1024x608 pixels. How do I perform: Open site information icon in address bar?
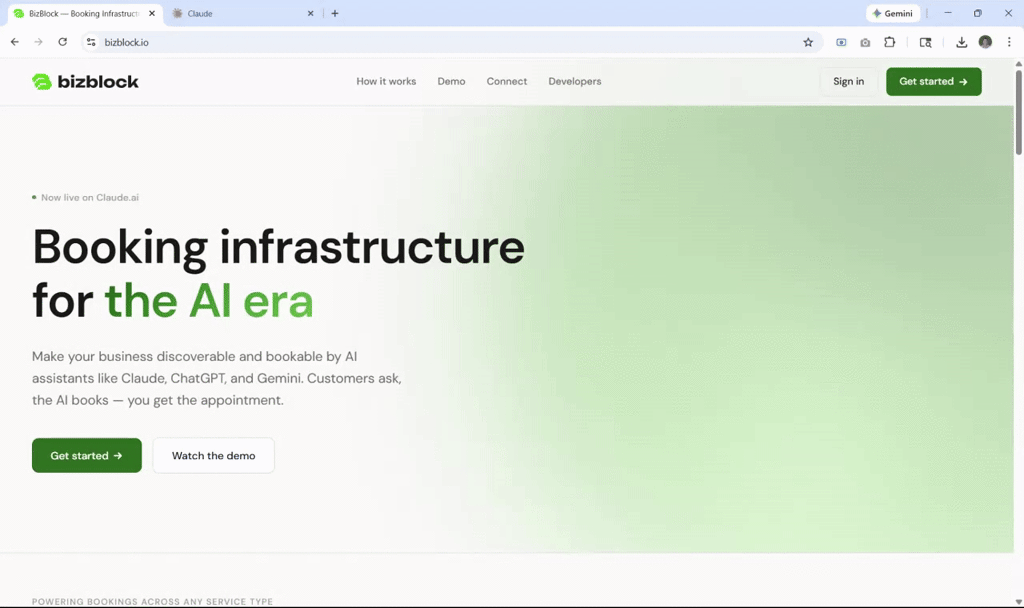[x=91, y=42]
